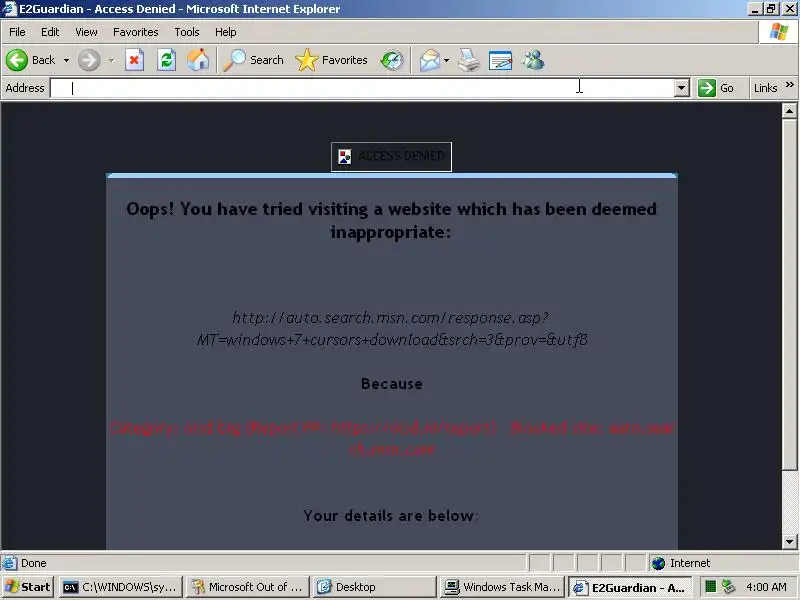Open the Edit menu
800x600 pixels.
tap(50, 32)
